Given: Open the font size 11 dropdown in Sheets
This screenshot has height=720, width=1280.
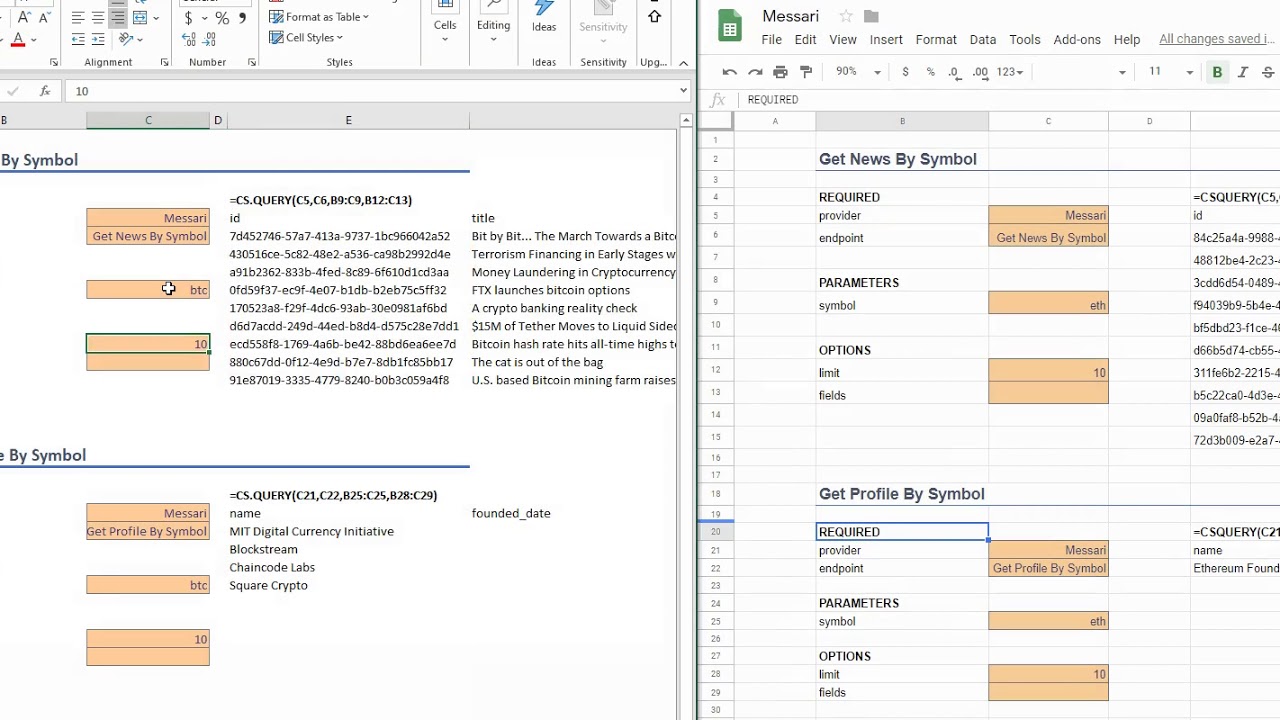Looking at the screenshot, I should pos(1170,72).
